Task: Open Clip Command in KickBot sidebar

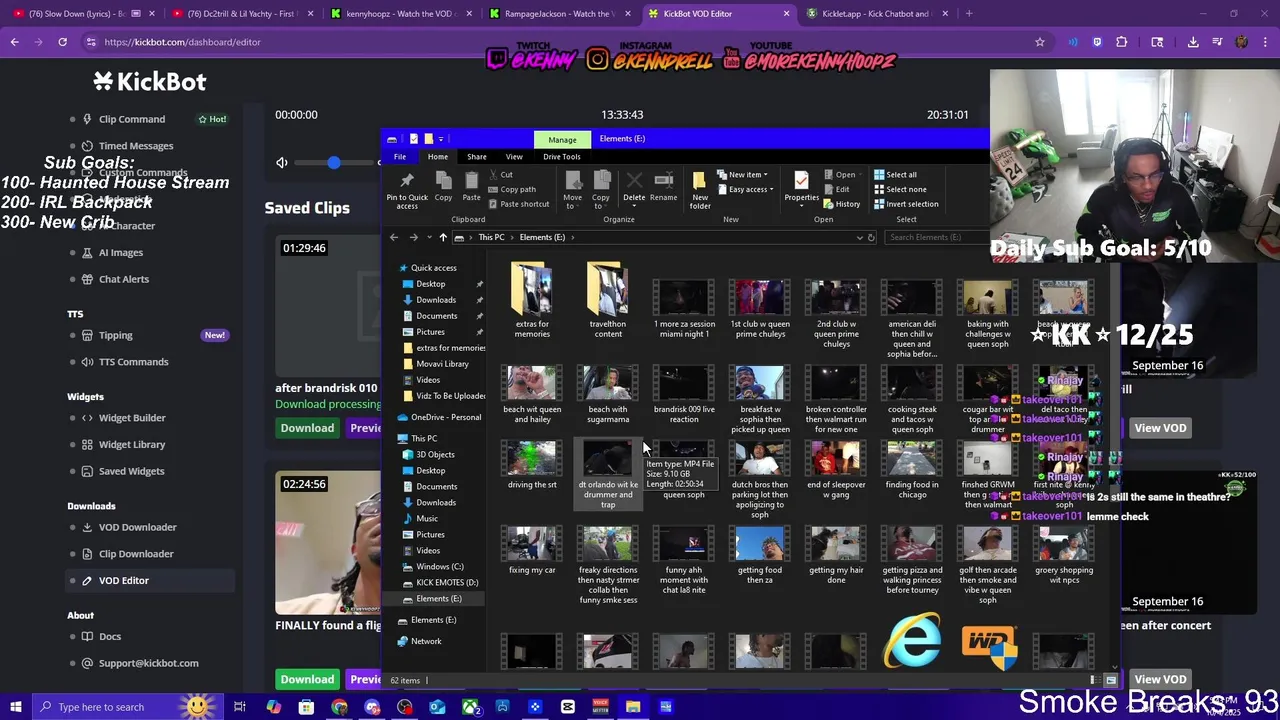Action: coord(131,119)
